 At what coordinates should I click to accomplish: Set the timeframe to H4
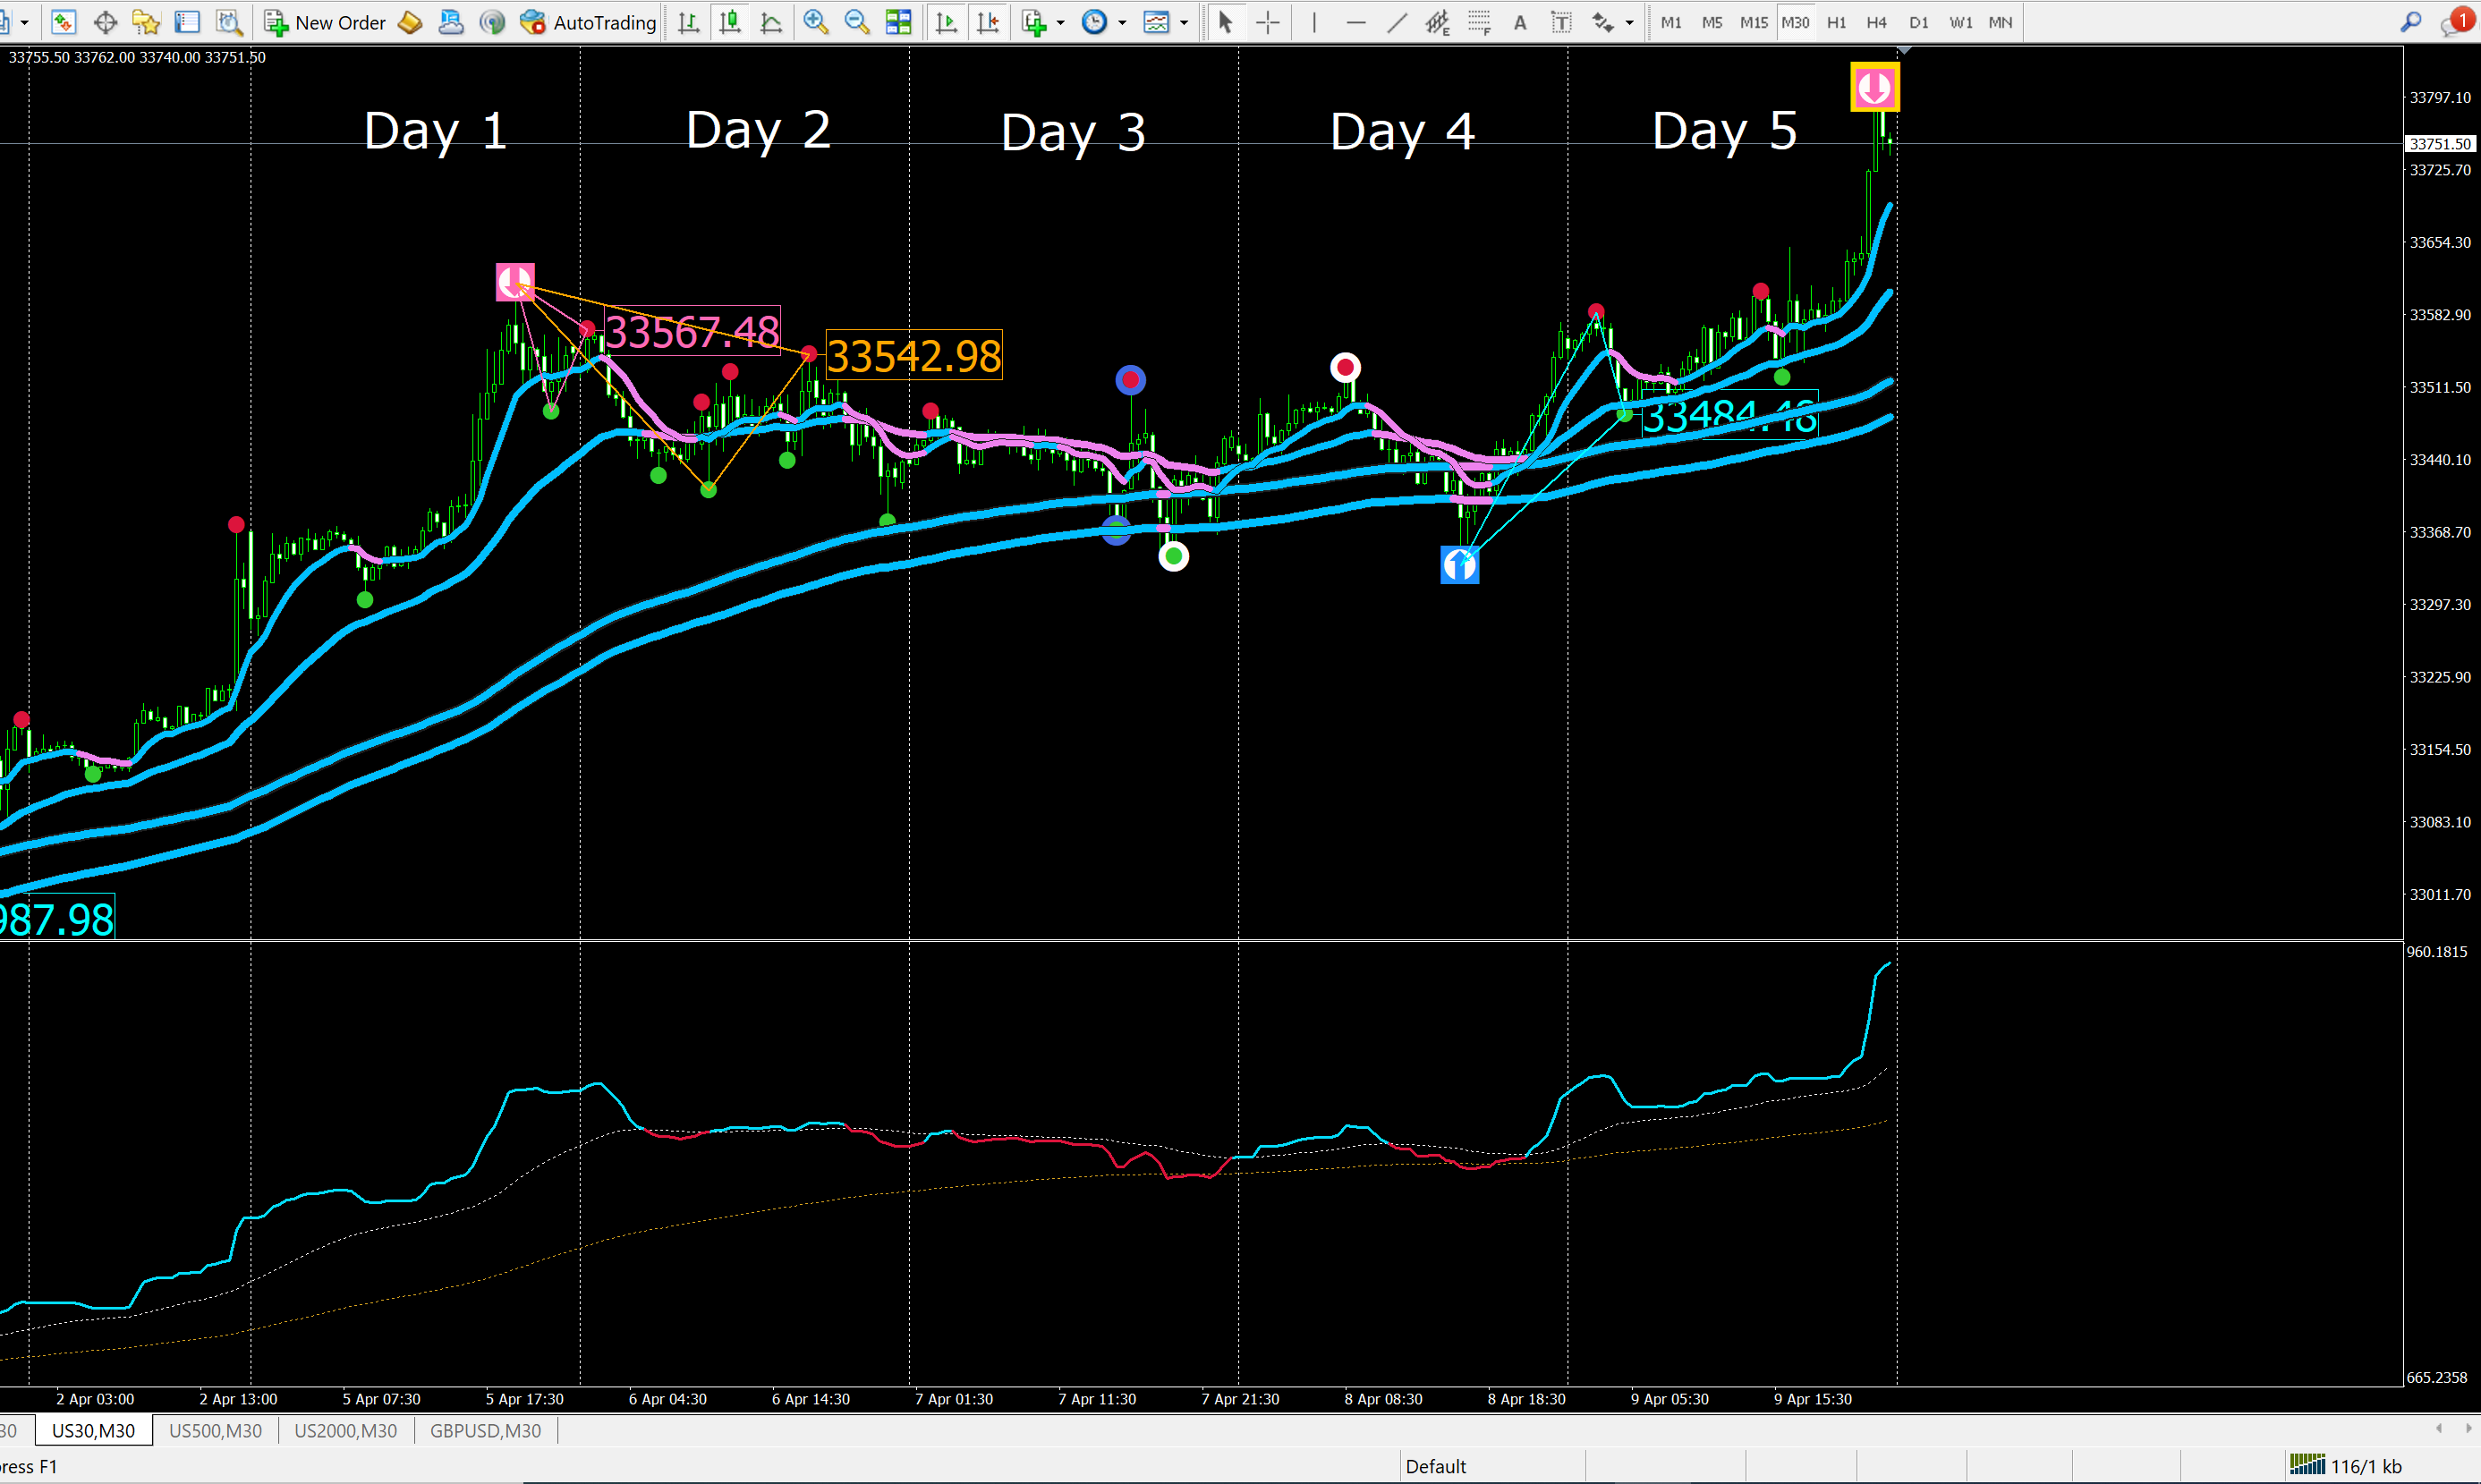coord(1877,22)
